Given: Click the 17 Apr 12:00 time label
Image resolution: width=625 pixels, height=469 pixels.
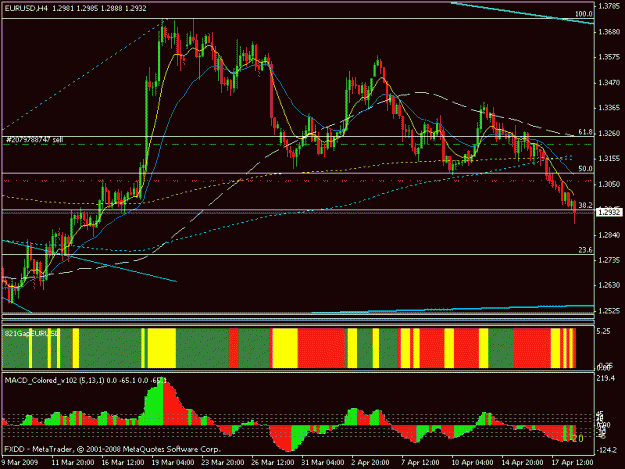Looking at the screenshot, I should 572,462.
